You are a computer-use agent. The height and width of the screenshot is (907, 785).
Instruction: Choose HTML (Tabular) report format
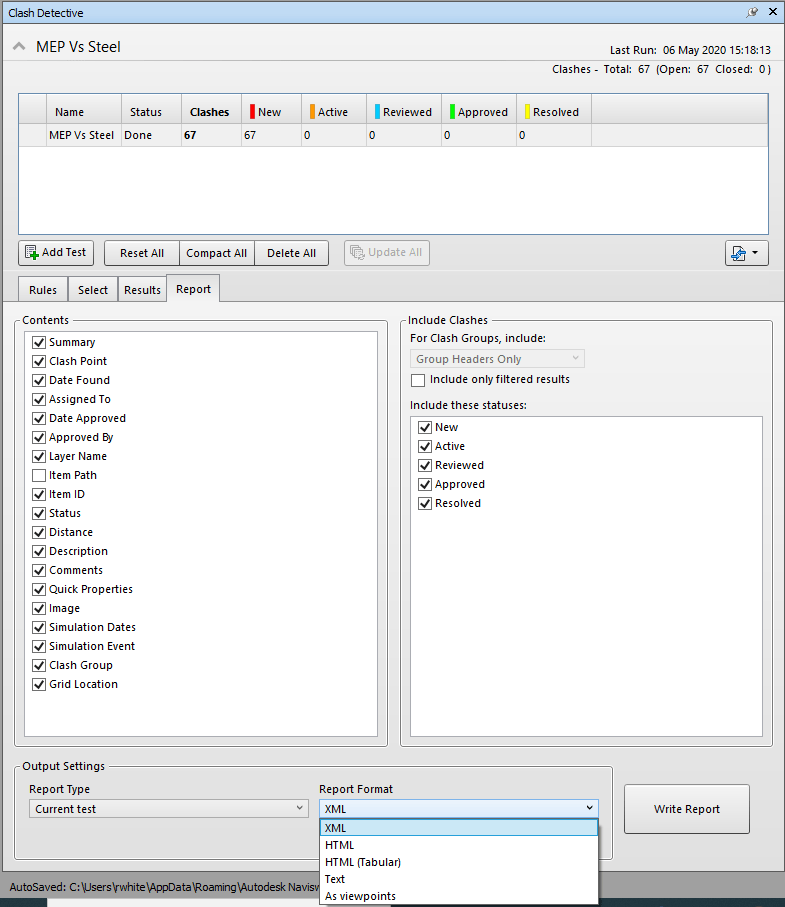(x=459, y=862)
